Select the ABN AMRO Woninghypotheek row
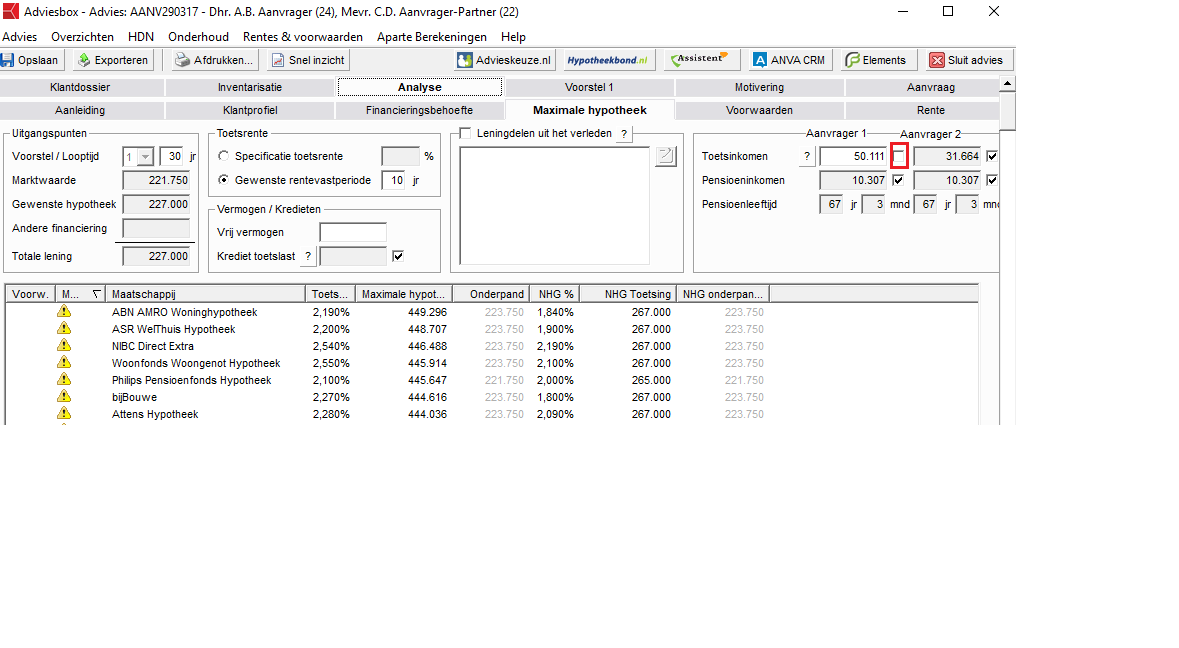Viewport: 1179px width, 648px height. (x=492, y=312)
